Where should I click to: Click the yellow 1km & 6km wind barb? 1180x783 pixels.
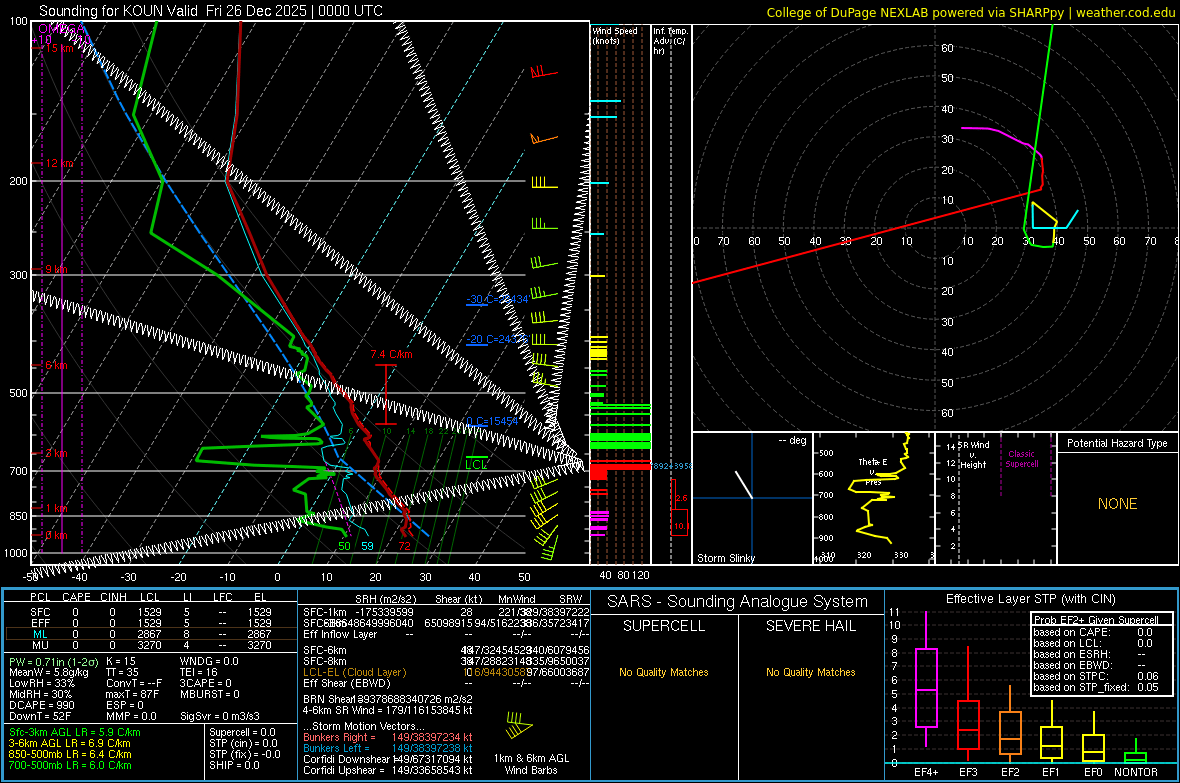click(x=519, y=726)
